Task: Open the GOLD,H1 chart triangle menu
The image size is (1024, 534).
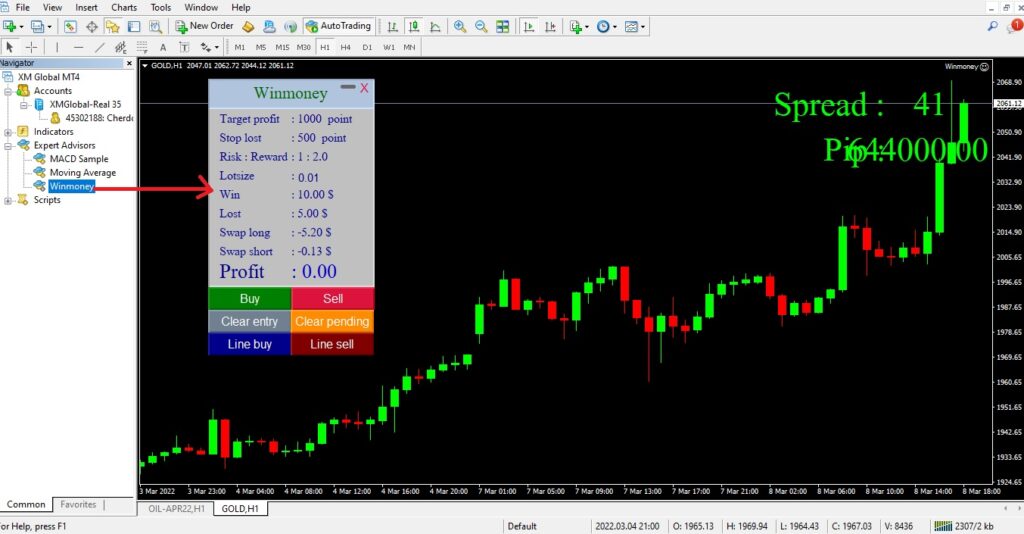Action: 145,66
